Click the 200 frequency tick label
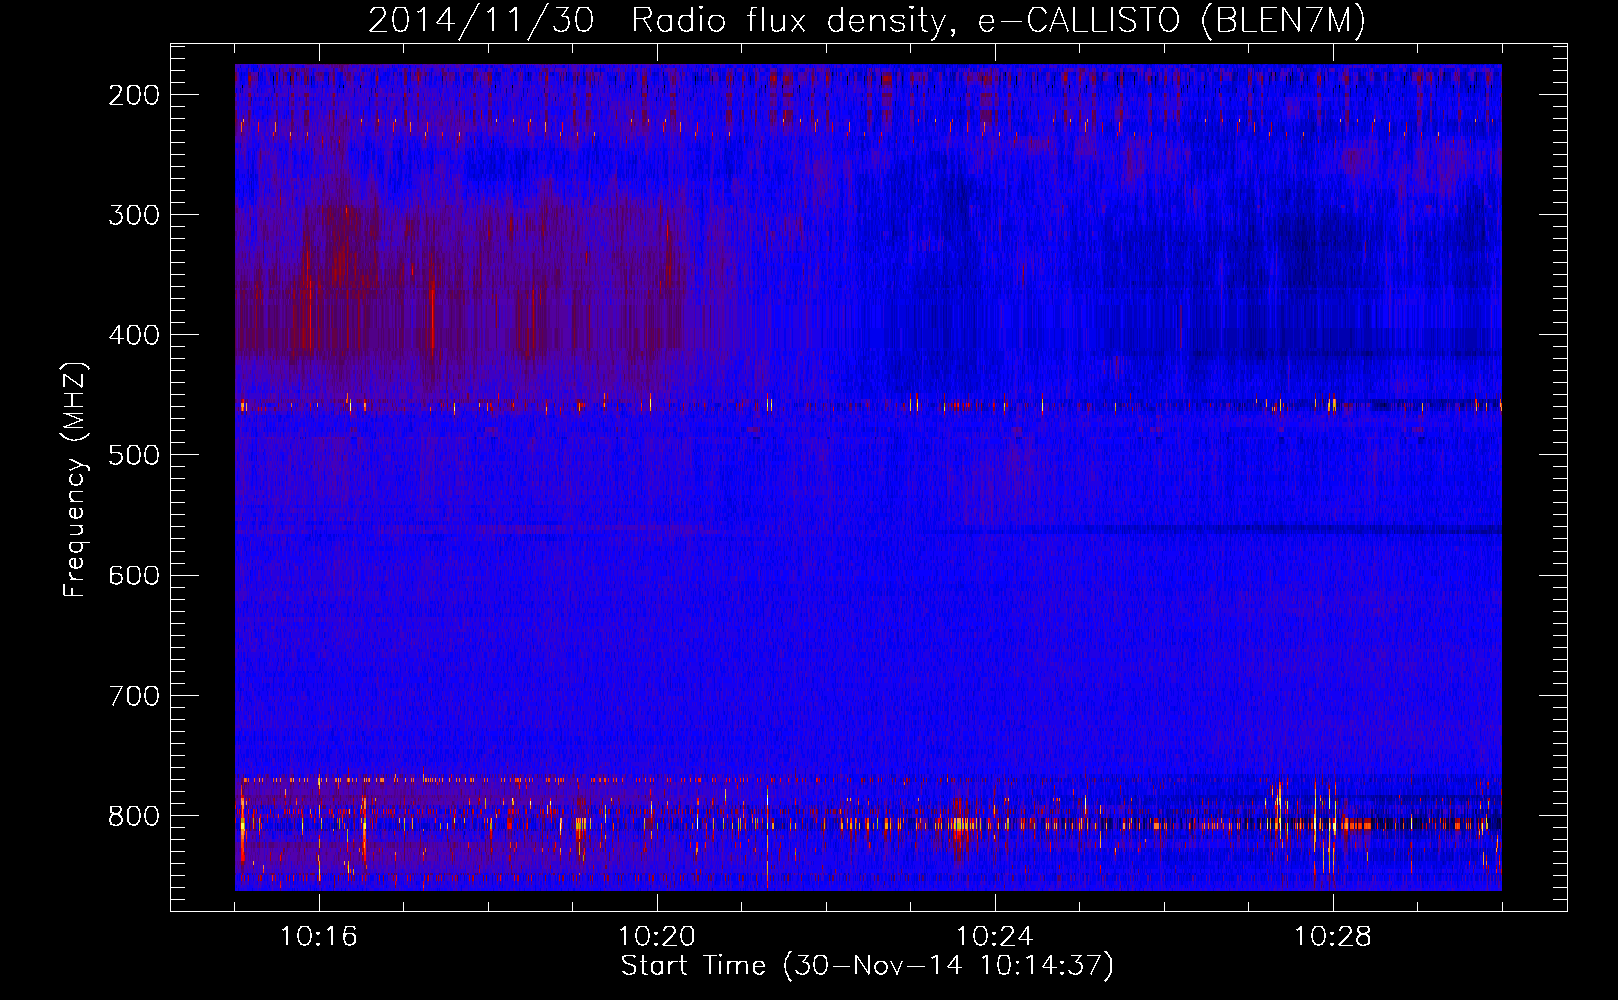The image size is (1618, 1000). [x=134, y=95]
